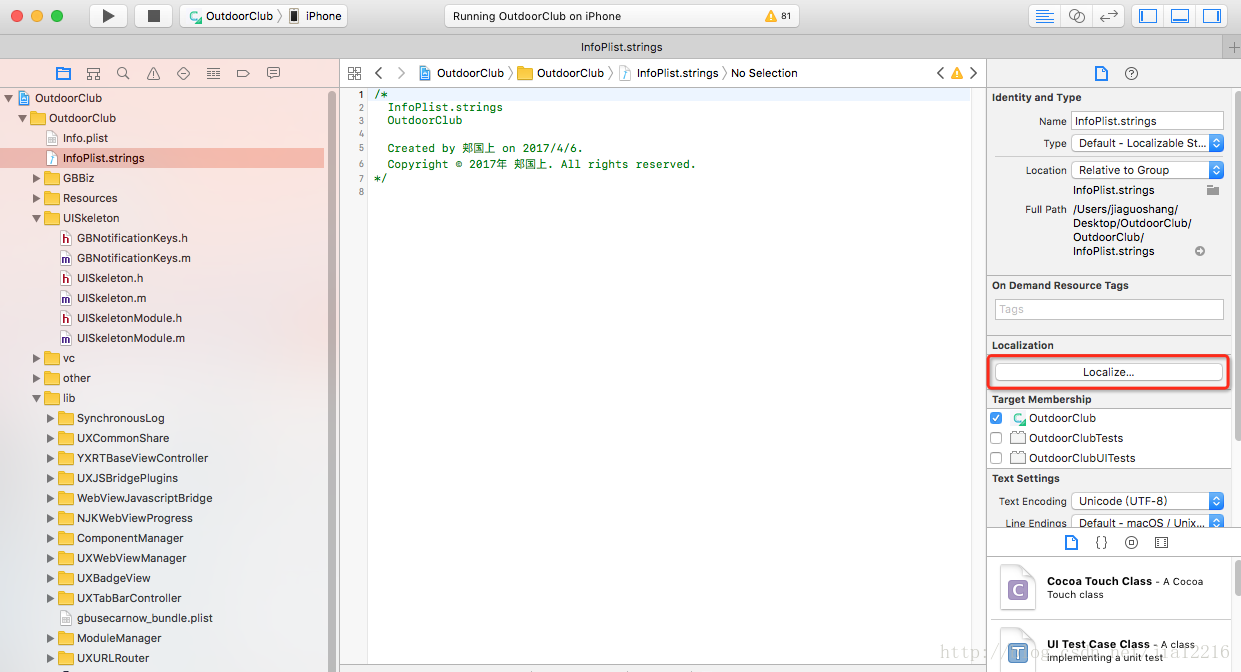Expand the SynchronousLog folder
This screenshot has width=1241, height=672.
tap(51, 418)
